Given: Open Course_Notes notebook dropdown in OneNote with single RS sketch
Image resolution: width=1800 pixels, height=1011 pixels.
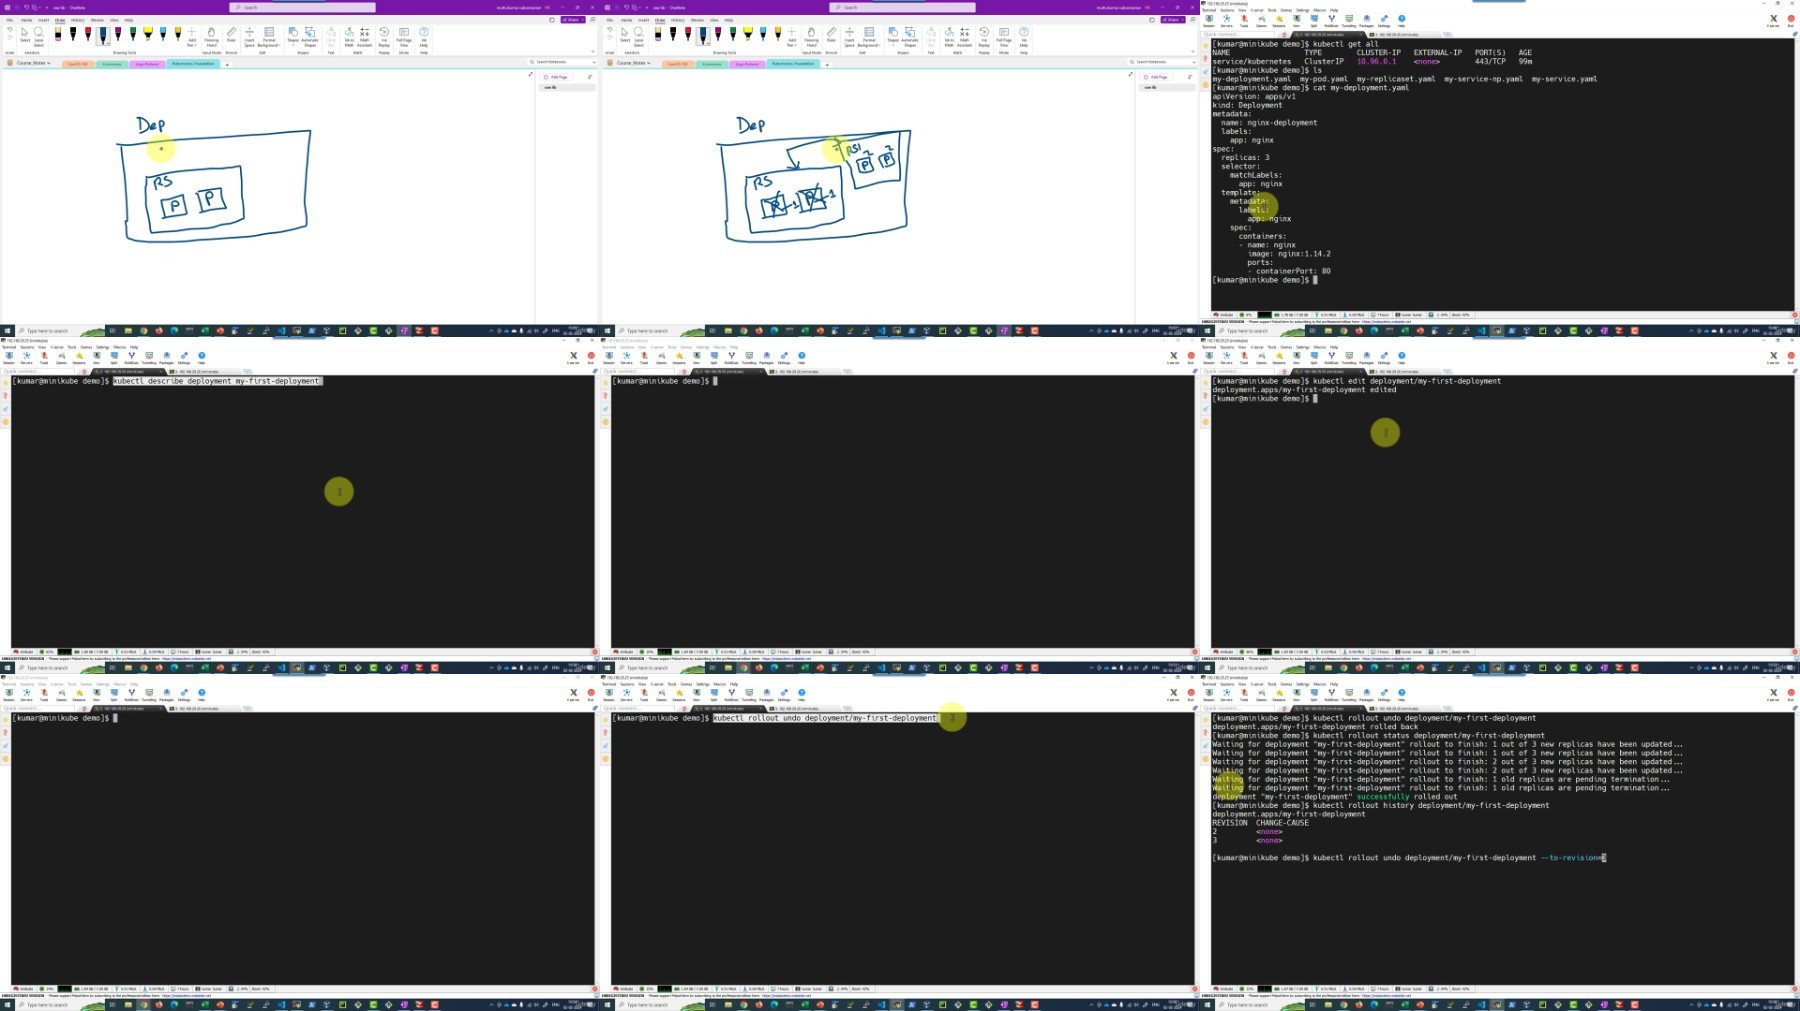Looking at the screenshot, I should tap(33, 63).
